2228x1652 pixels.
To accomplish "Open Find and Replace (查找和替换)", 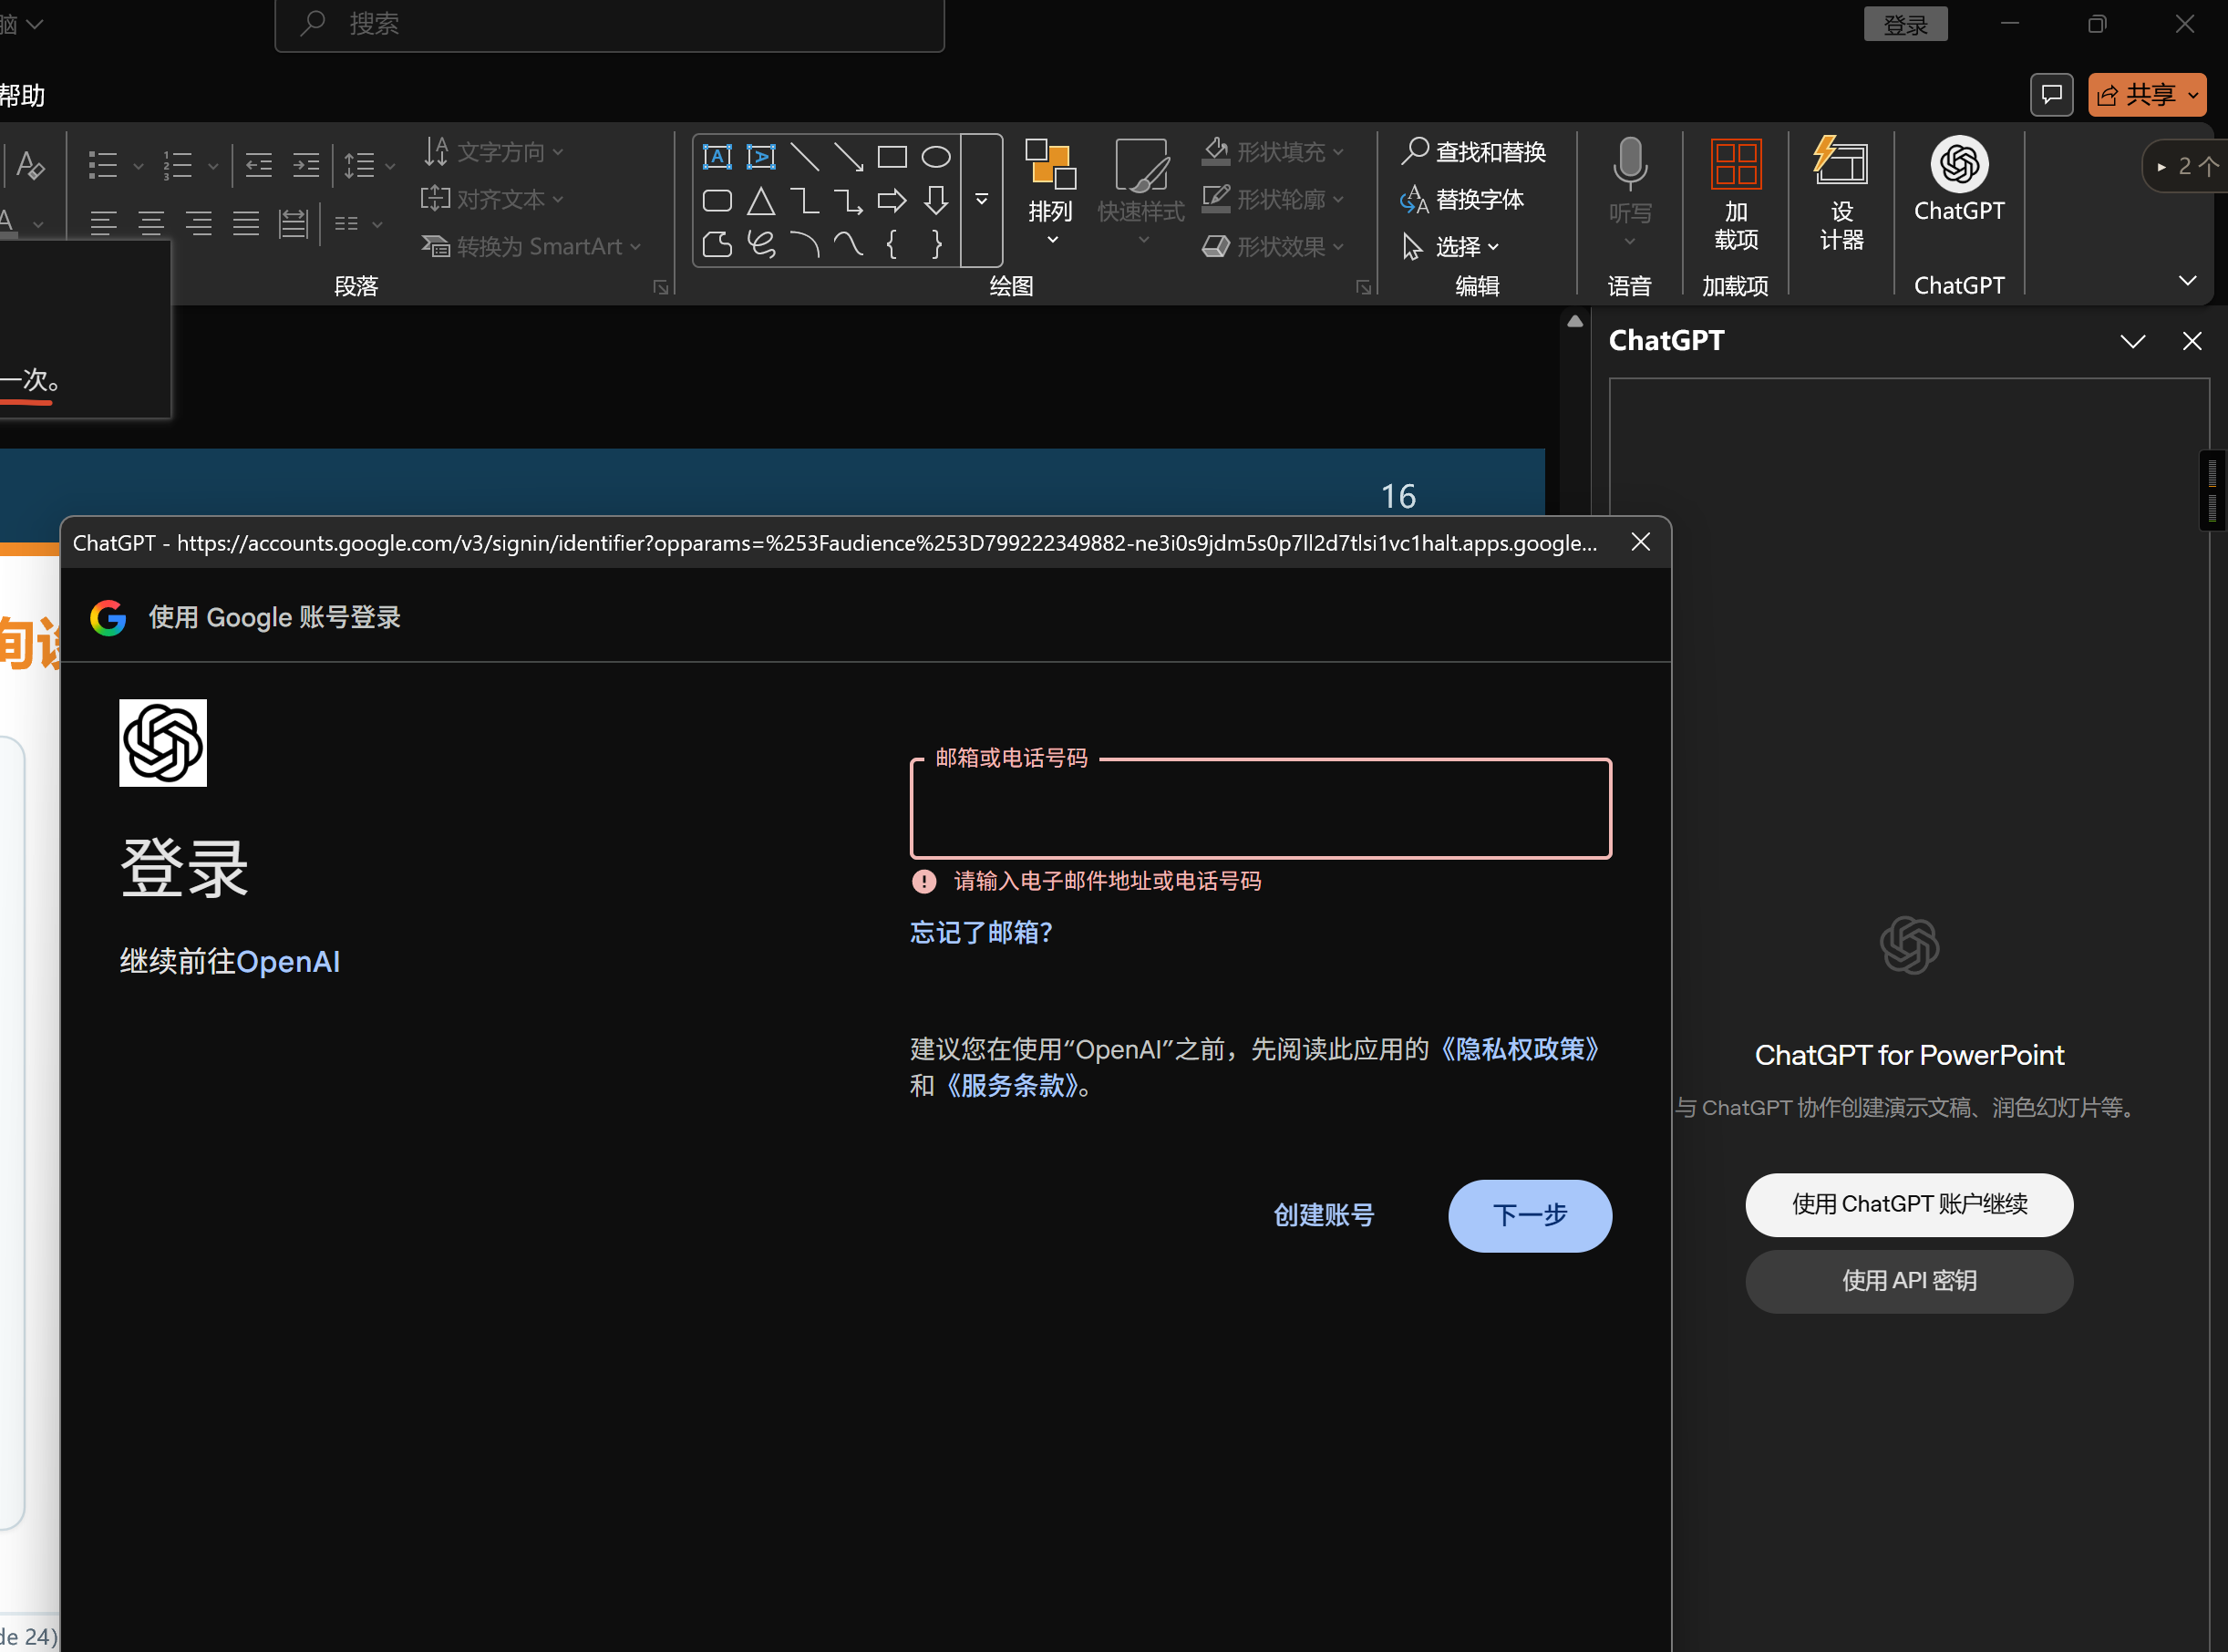I will [x=1473, y=152].
